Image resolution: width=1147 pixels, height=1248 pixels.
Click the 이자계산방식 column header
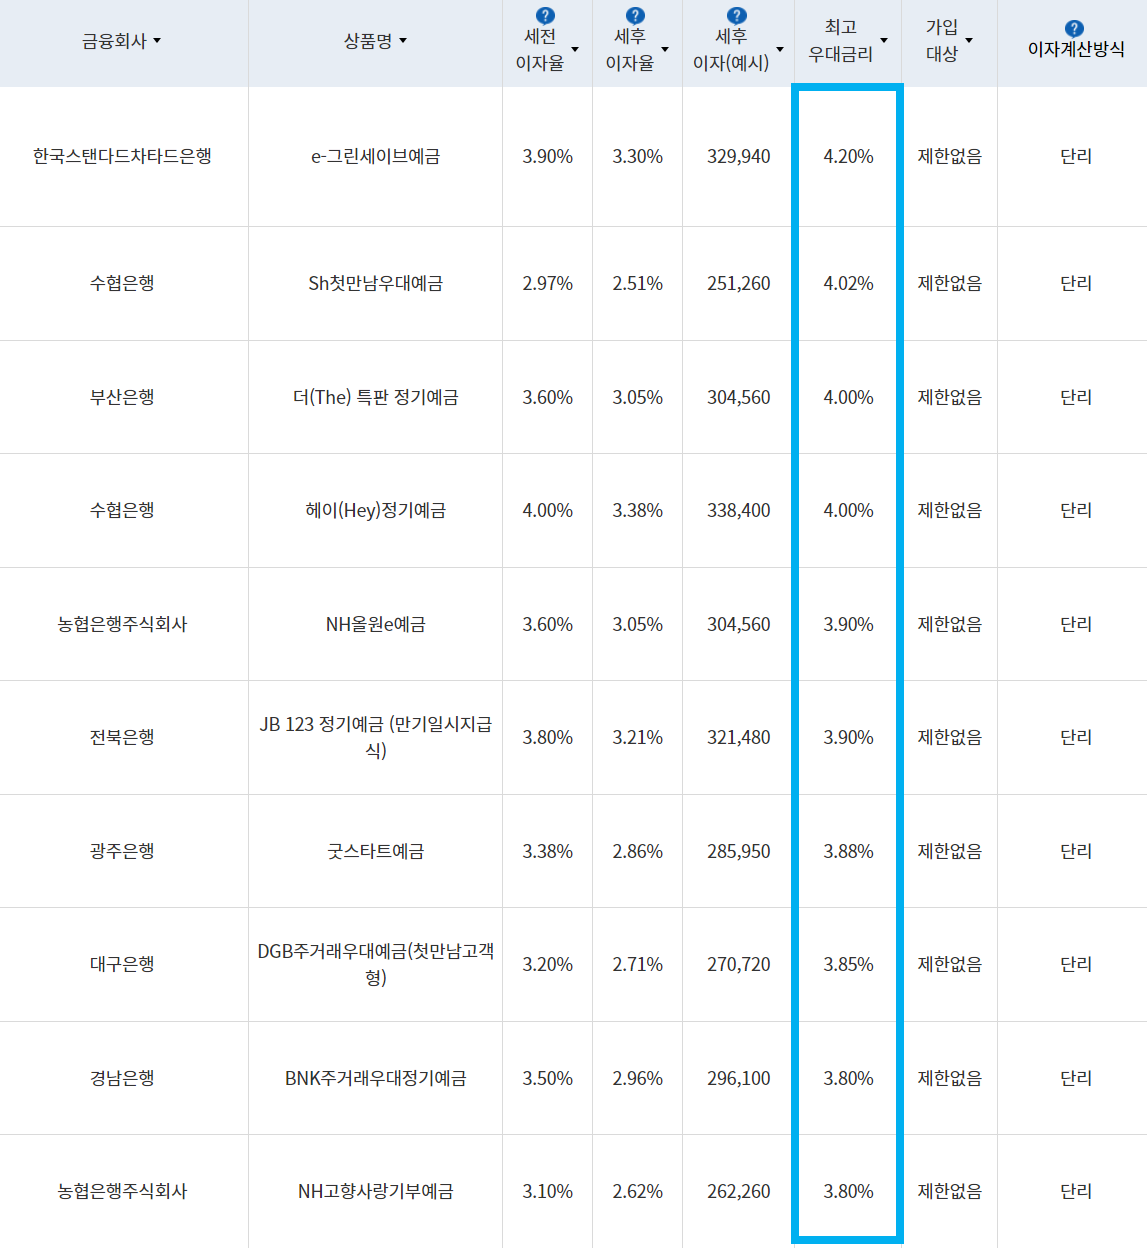tap(1076, 49)
